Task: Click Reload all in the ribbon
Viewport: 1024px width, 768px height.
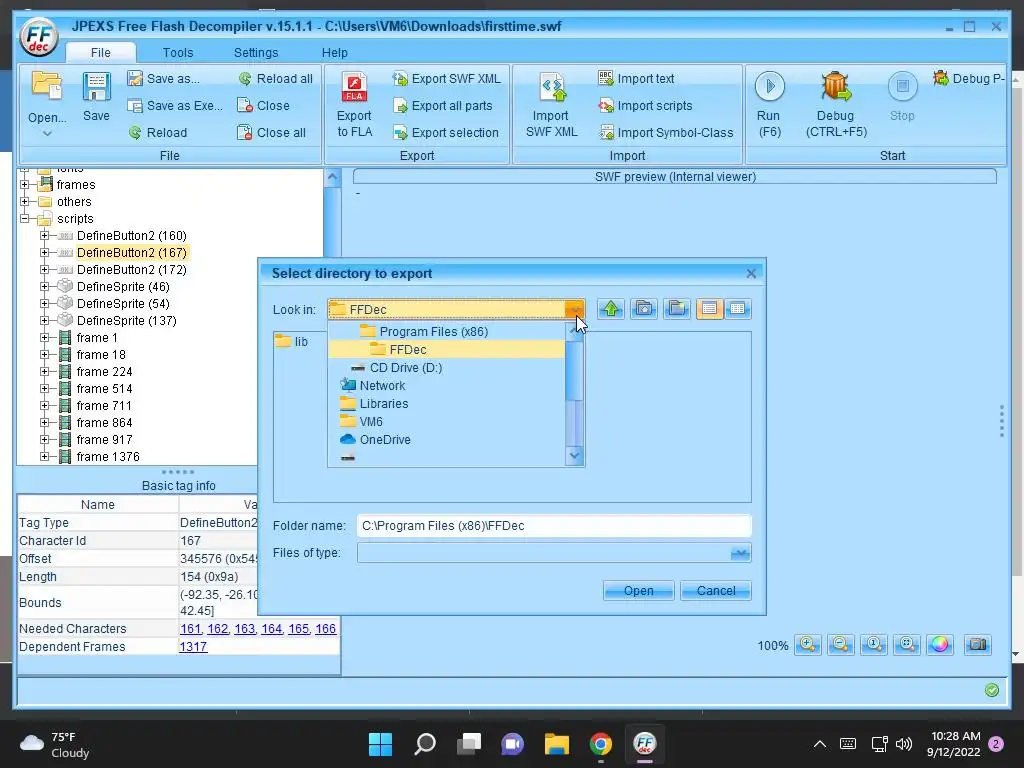Action: 276,78
